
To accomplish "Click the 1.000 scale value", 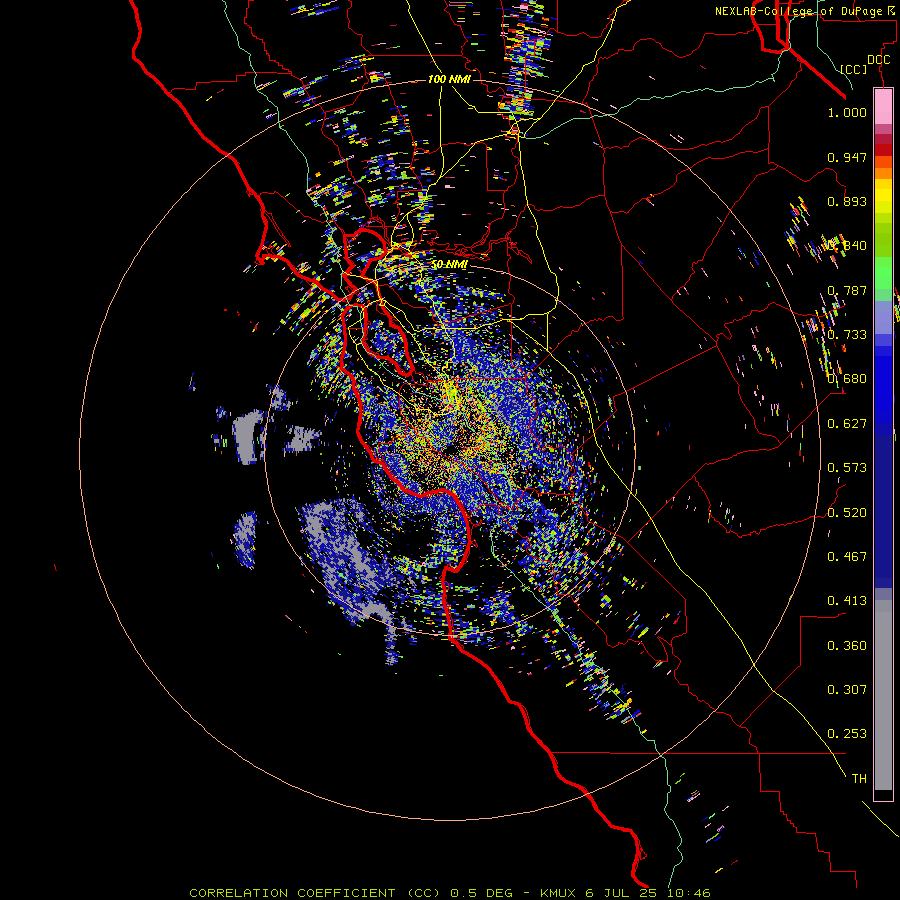I will click(x=847, y=112).
